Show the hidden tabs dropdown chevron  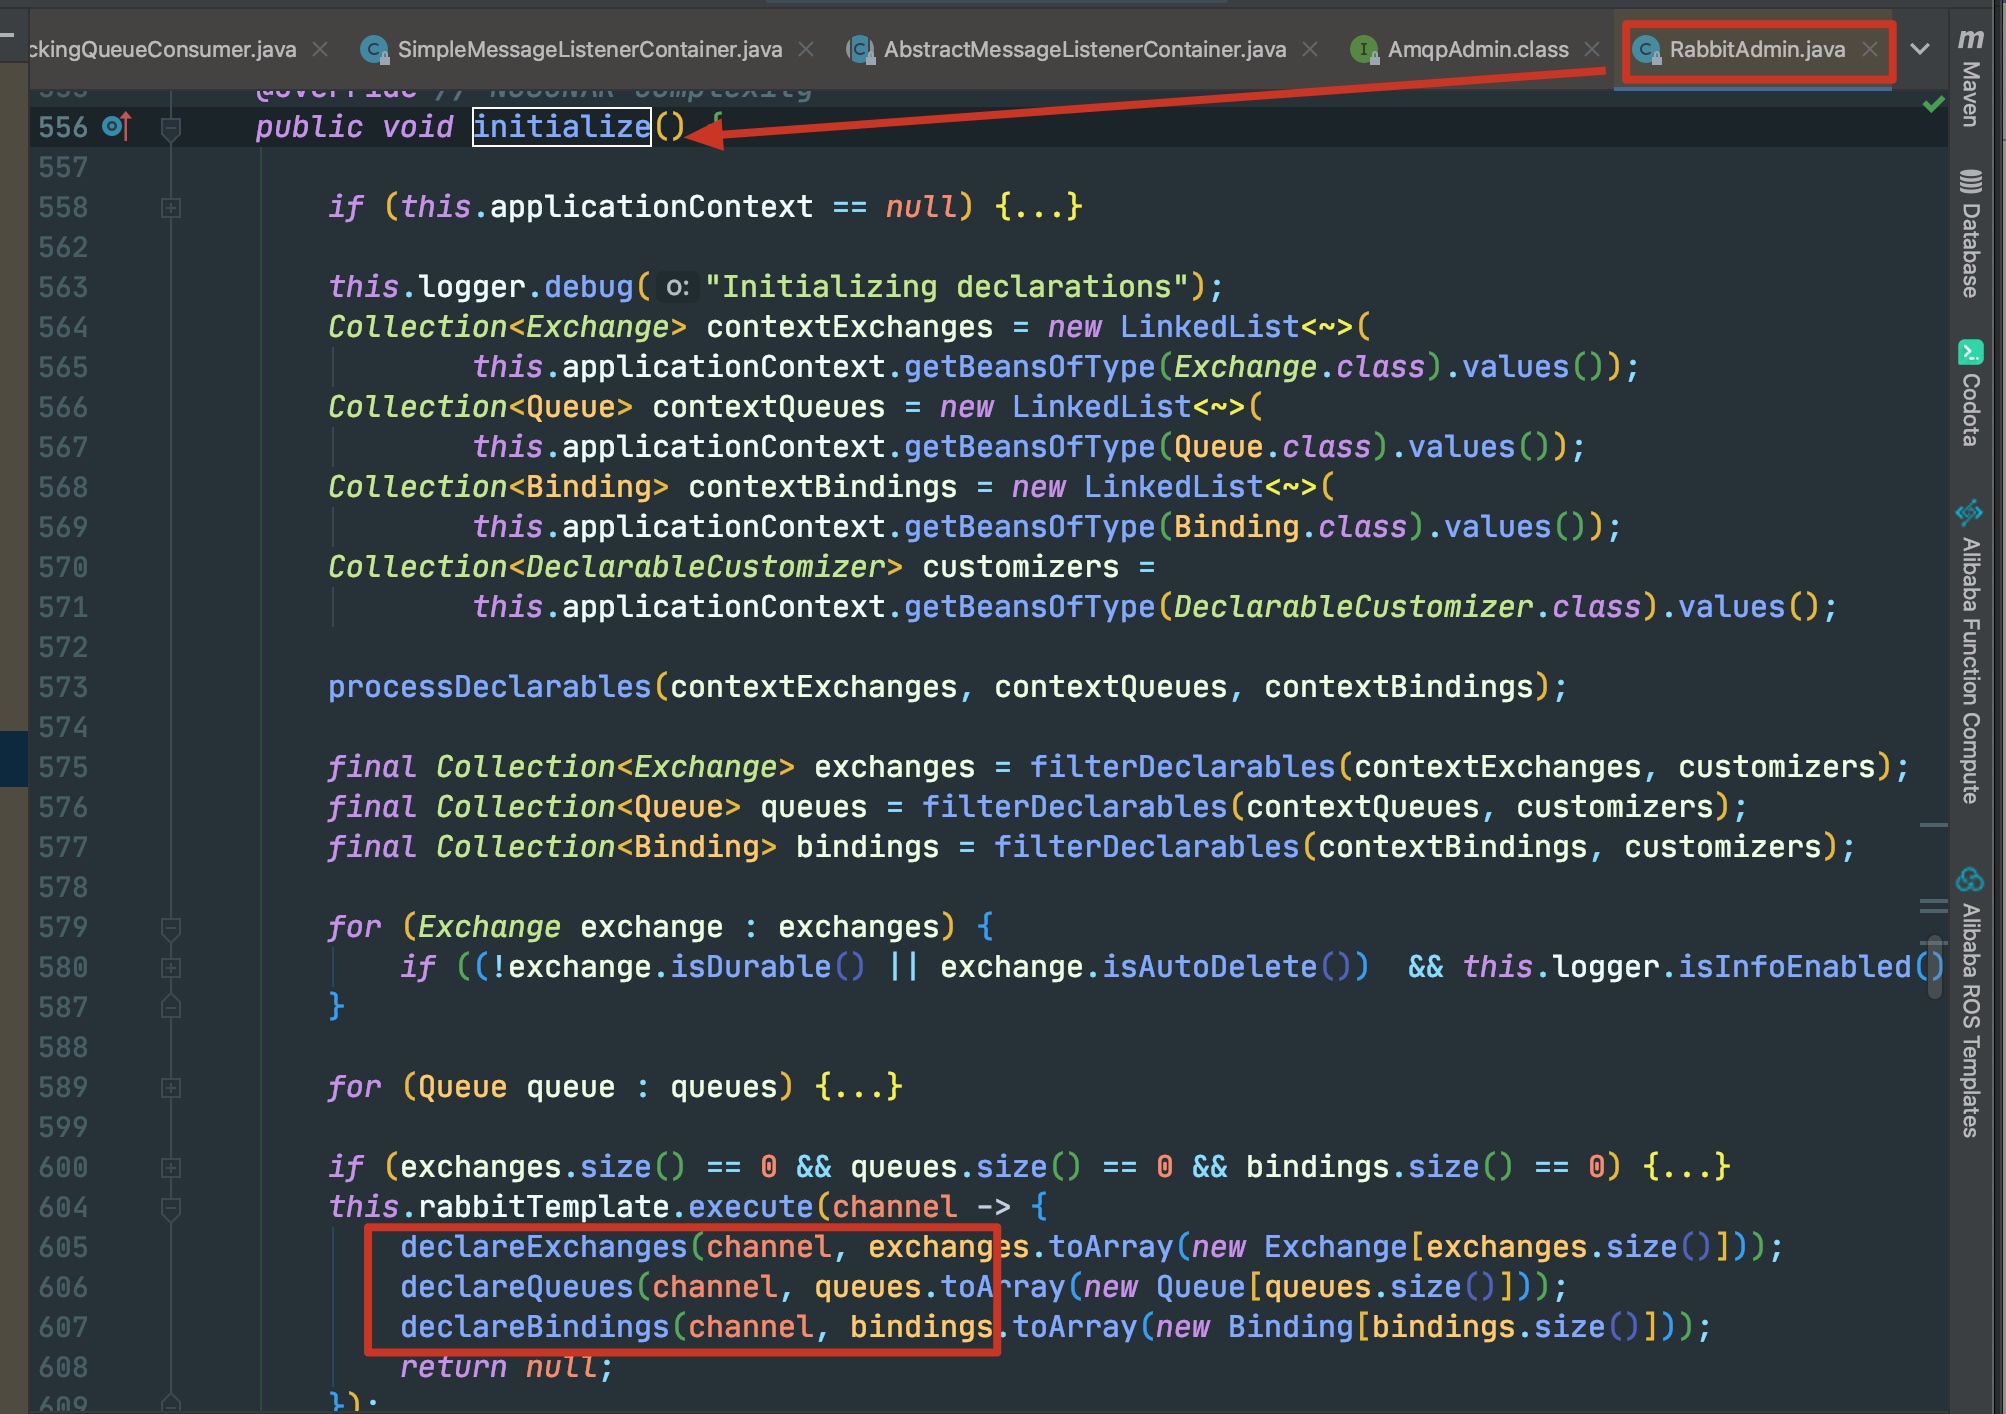[x=1919, y=49]
